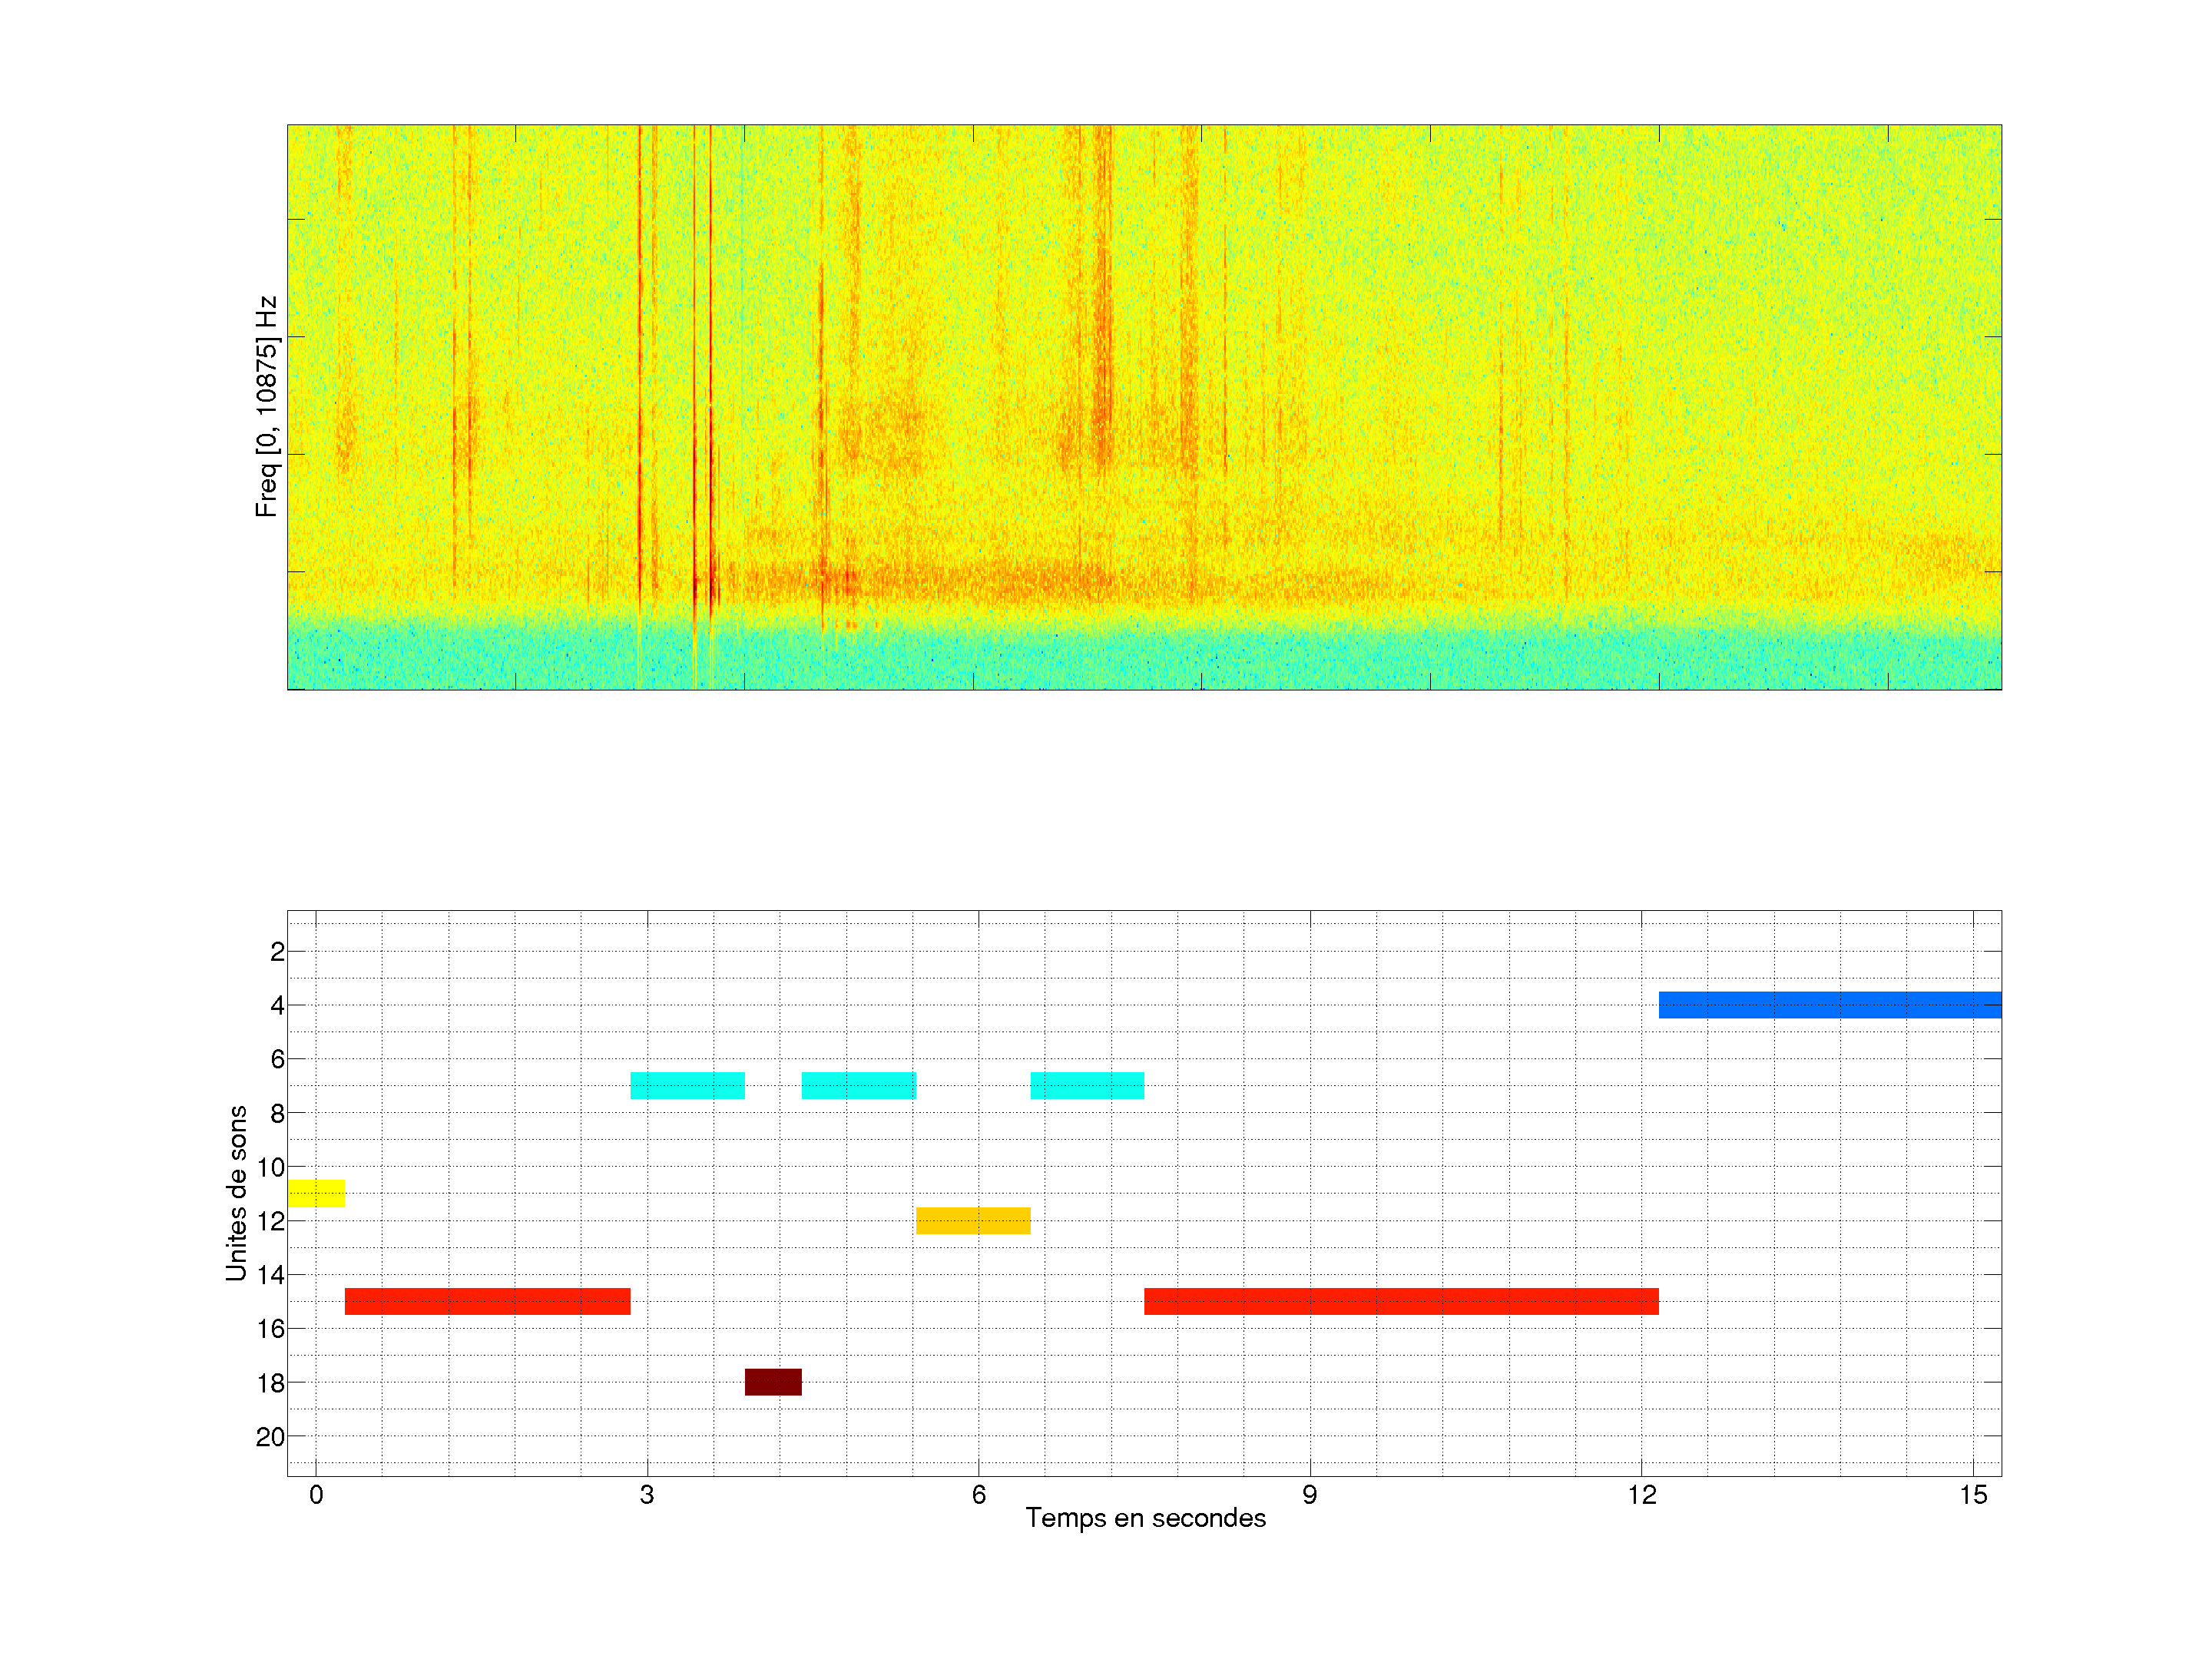This screenshot has height=1659, width=2212.
Task: Select the first cyan bar starting near 3 seconds
Action: click(x=687, y=1086)
